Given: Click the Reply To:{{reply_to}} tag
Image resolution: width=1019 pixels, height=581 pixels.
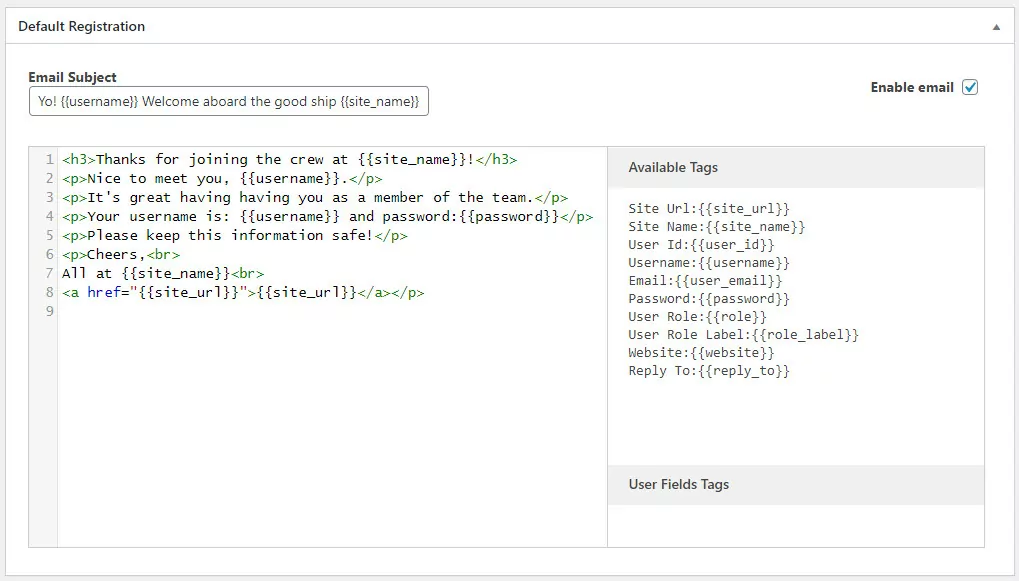Looking at the screenshot, I should [709, 371].
